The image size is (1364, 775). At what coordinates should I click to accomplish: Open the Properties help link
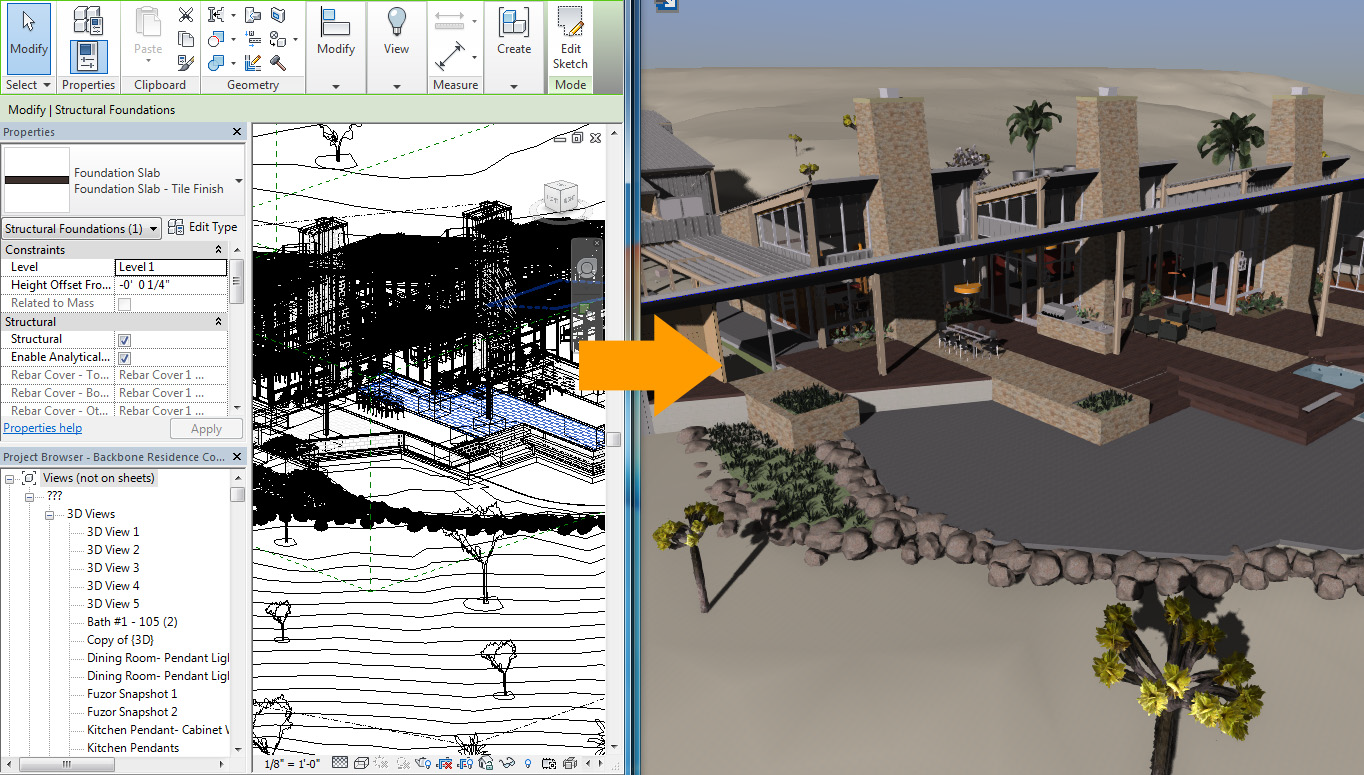[x=42, y=428]
